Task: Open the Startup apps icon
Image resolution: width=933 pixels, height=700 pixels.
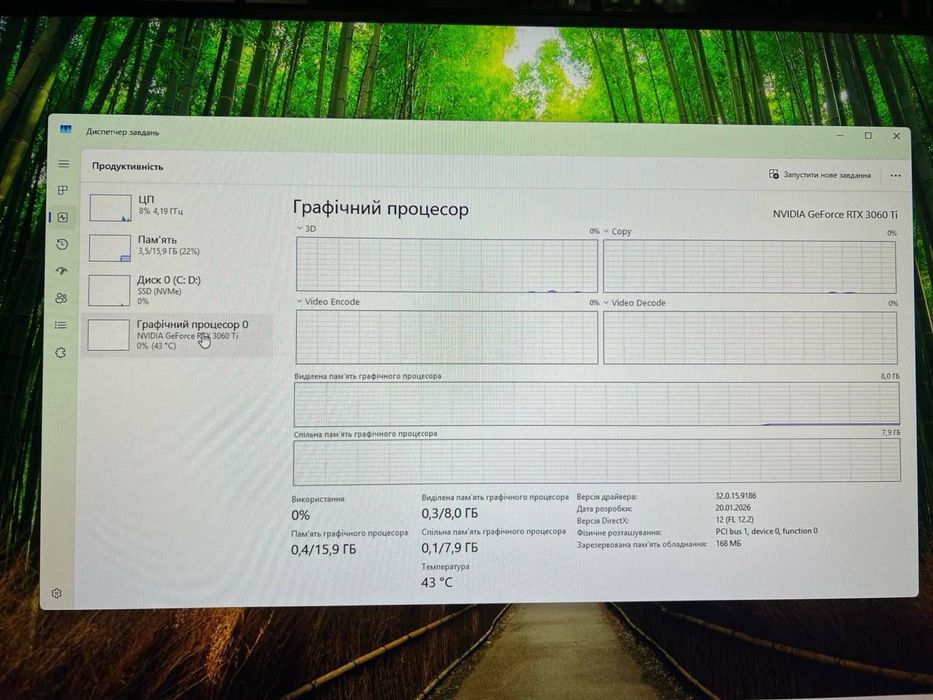Action: tap(62, 271)
